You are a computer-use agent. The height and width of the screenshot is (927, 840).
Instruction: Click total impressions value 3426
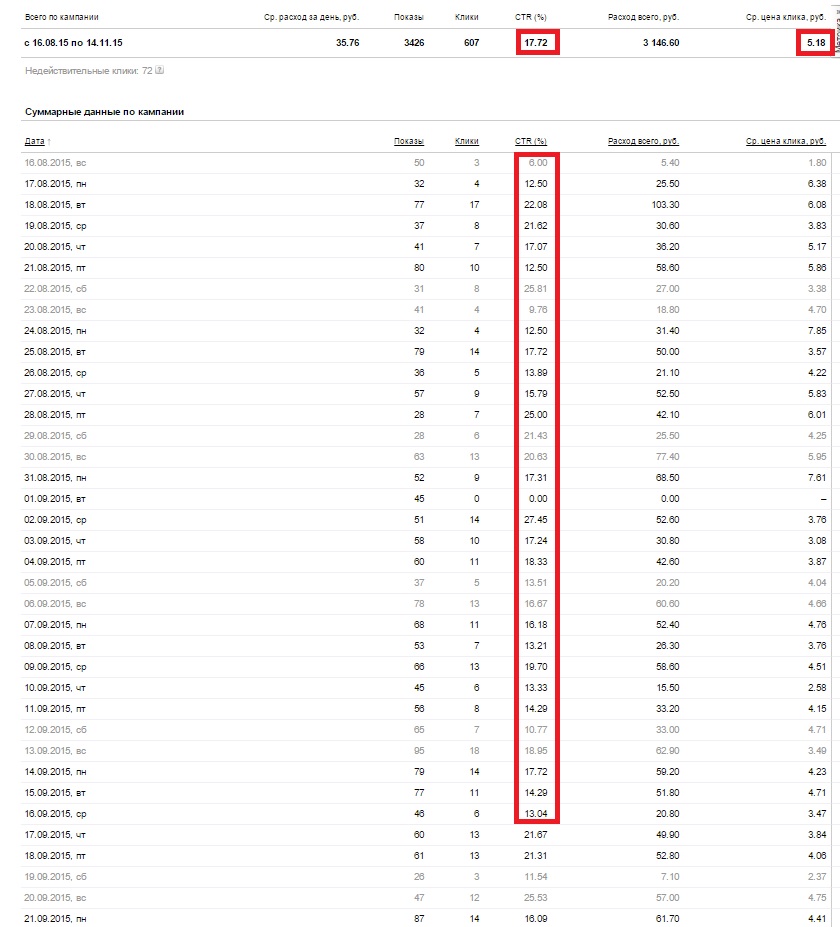414,43
